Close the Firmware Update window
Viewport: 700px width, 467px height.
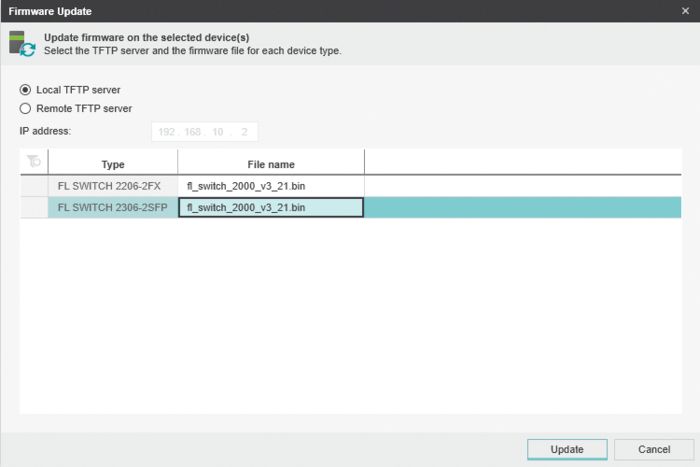coord(685,11)
